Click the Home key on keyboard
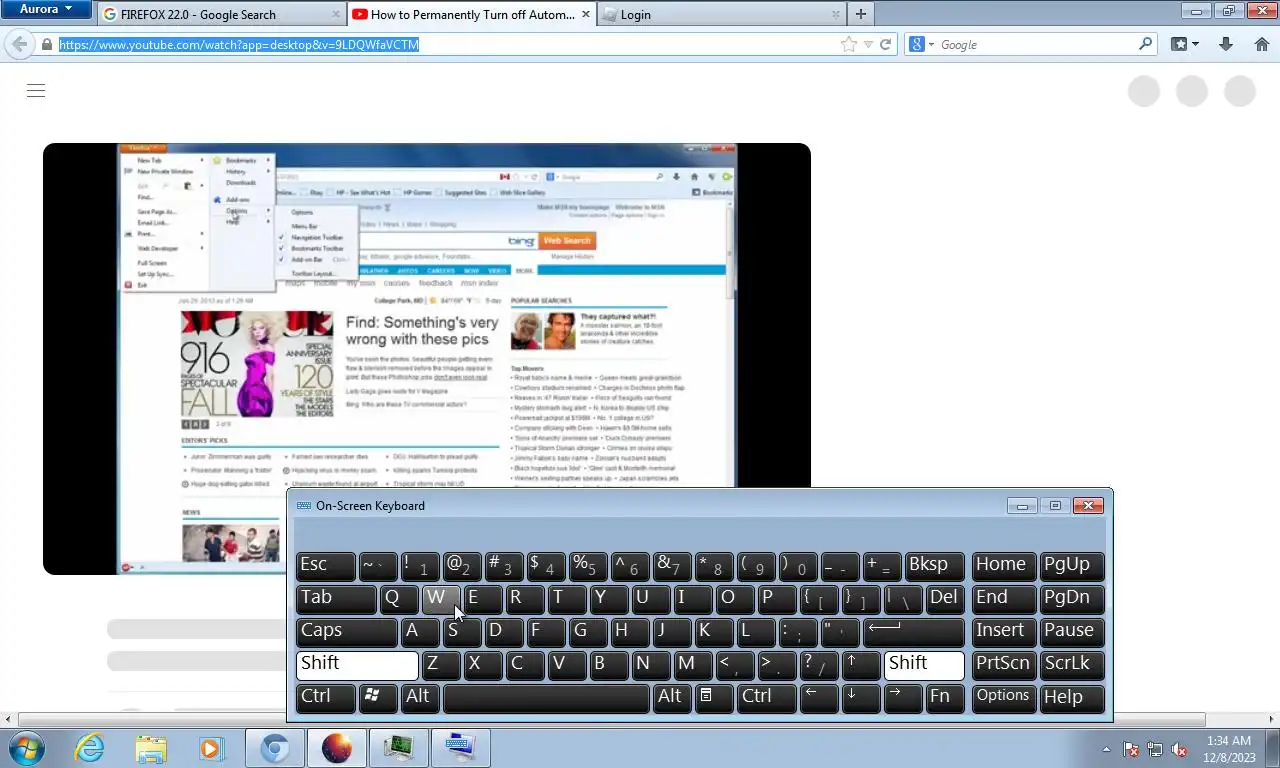The height and width of the screenshot is (768, 1280). click(1003, 566)
